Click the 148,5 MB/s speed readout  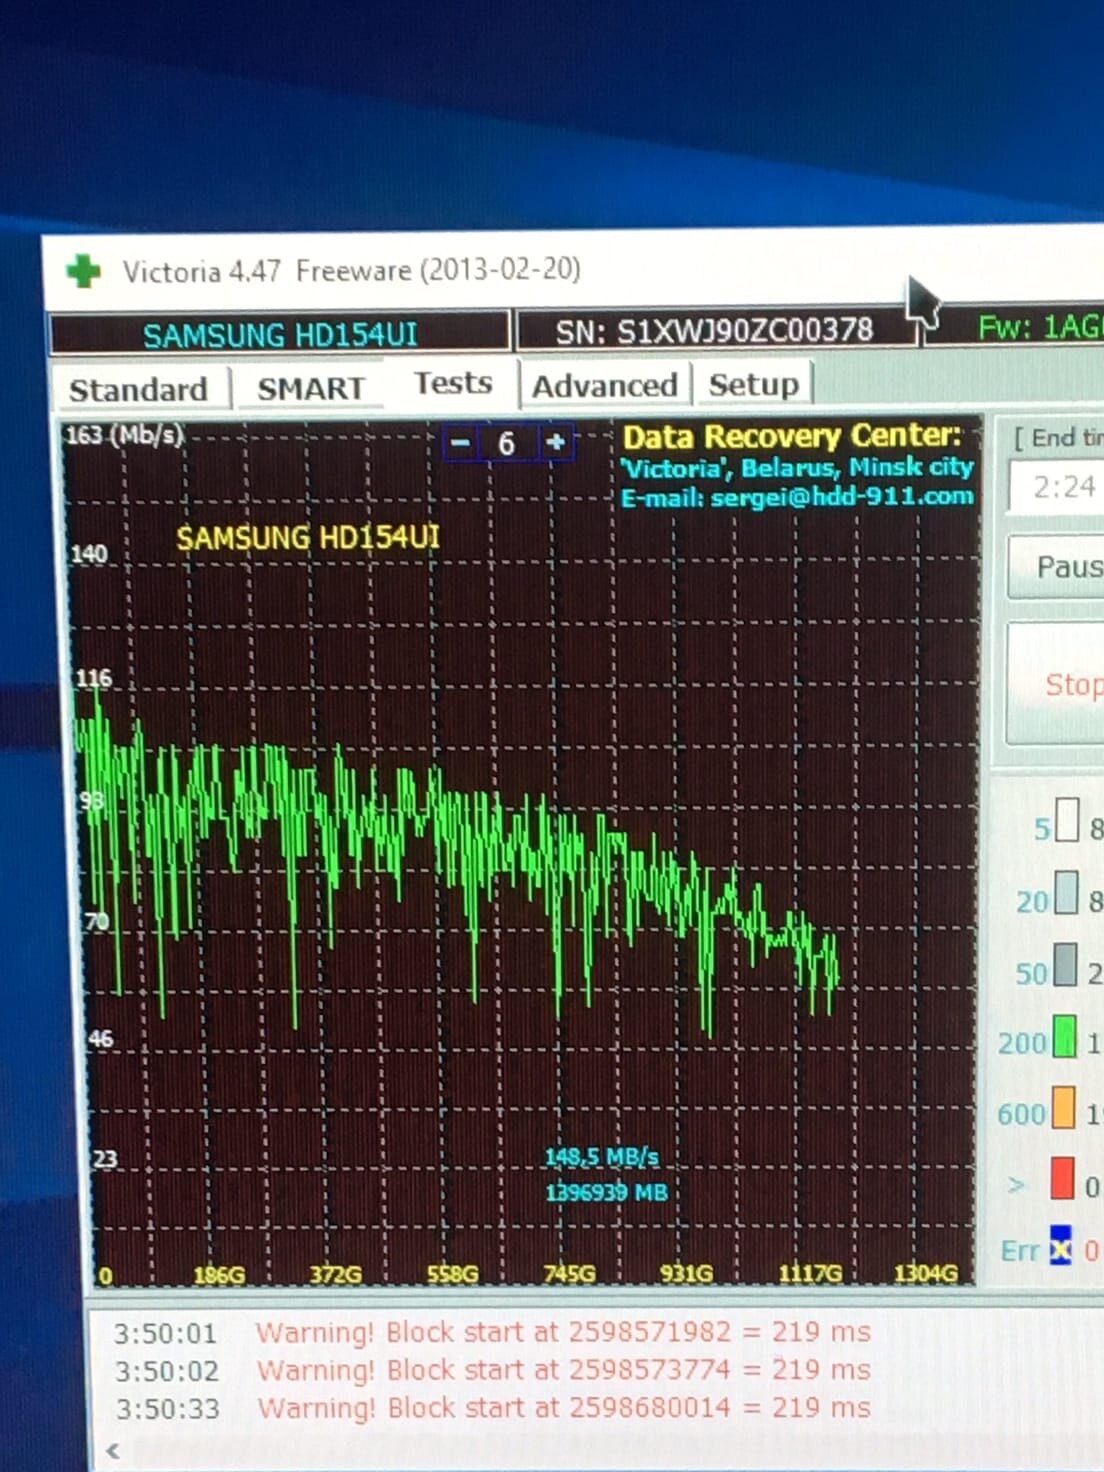pos(602,1157)
